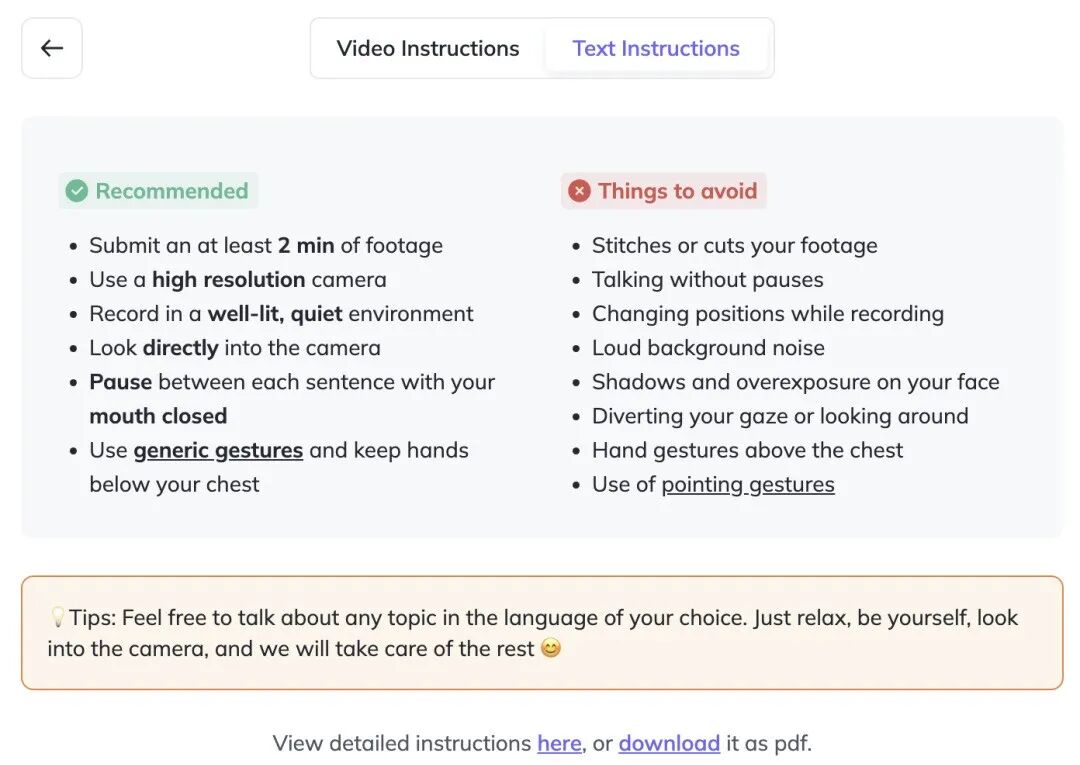
Task: Click the 'Loud background noise' bullet
Action: 708,347
